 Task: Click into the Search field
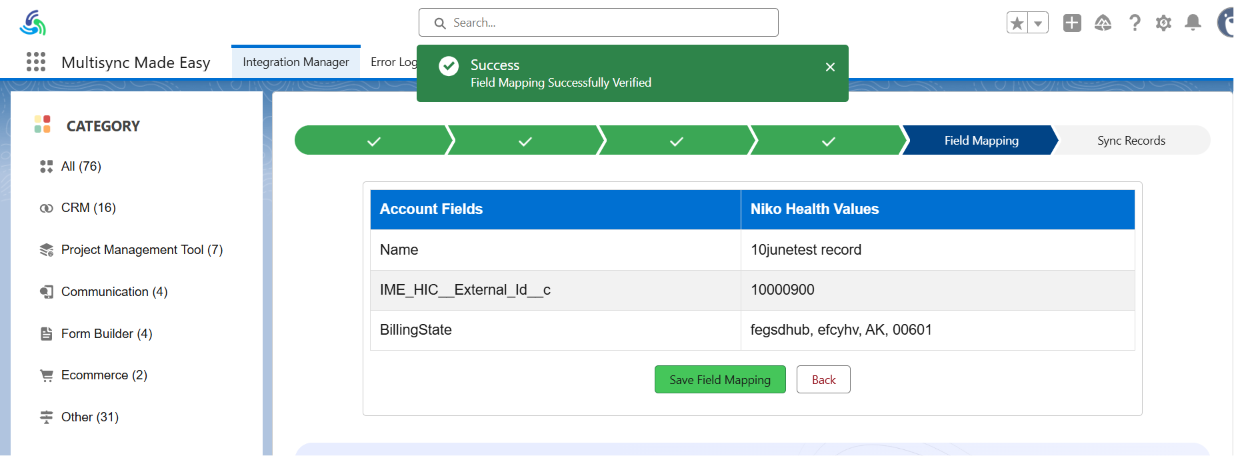tap(598, 22)
